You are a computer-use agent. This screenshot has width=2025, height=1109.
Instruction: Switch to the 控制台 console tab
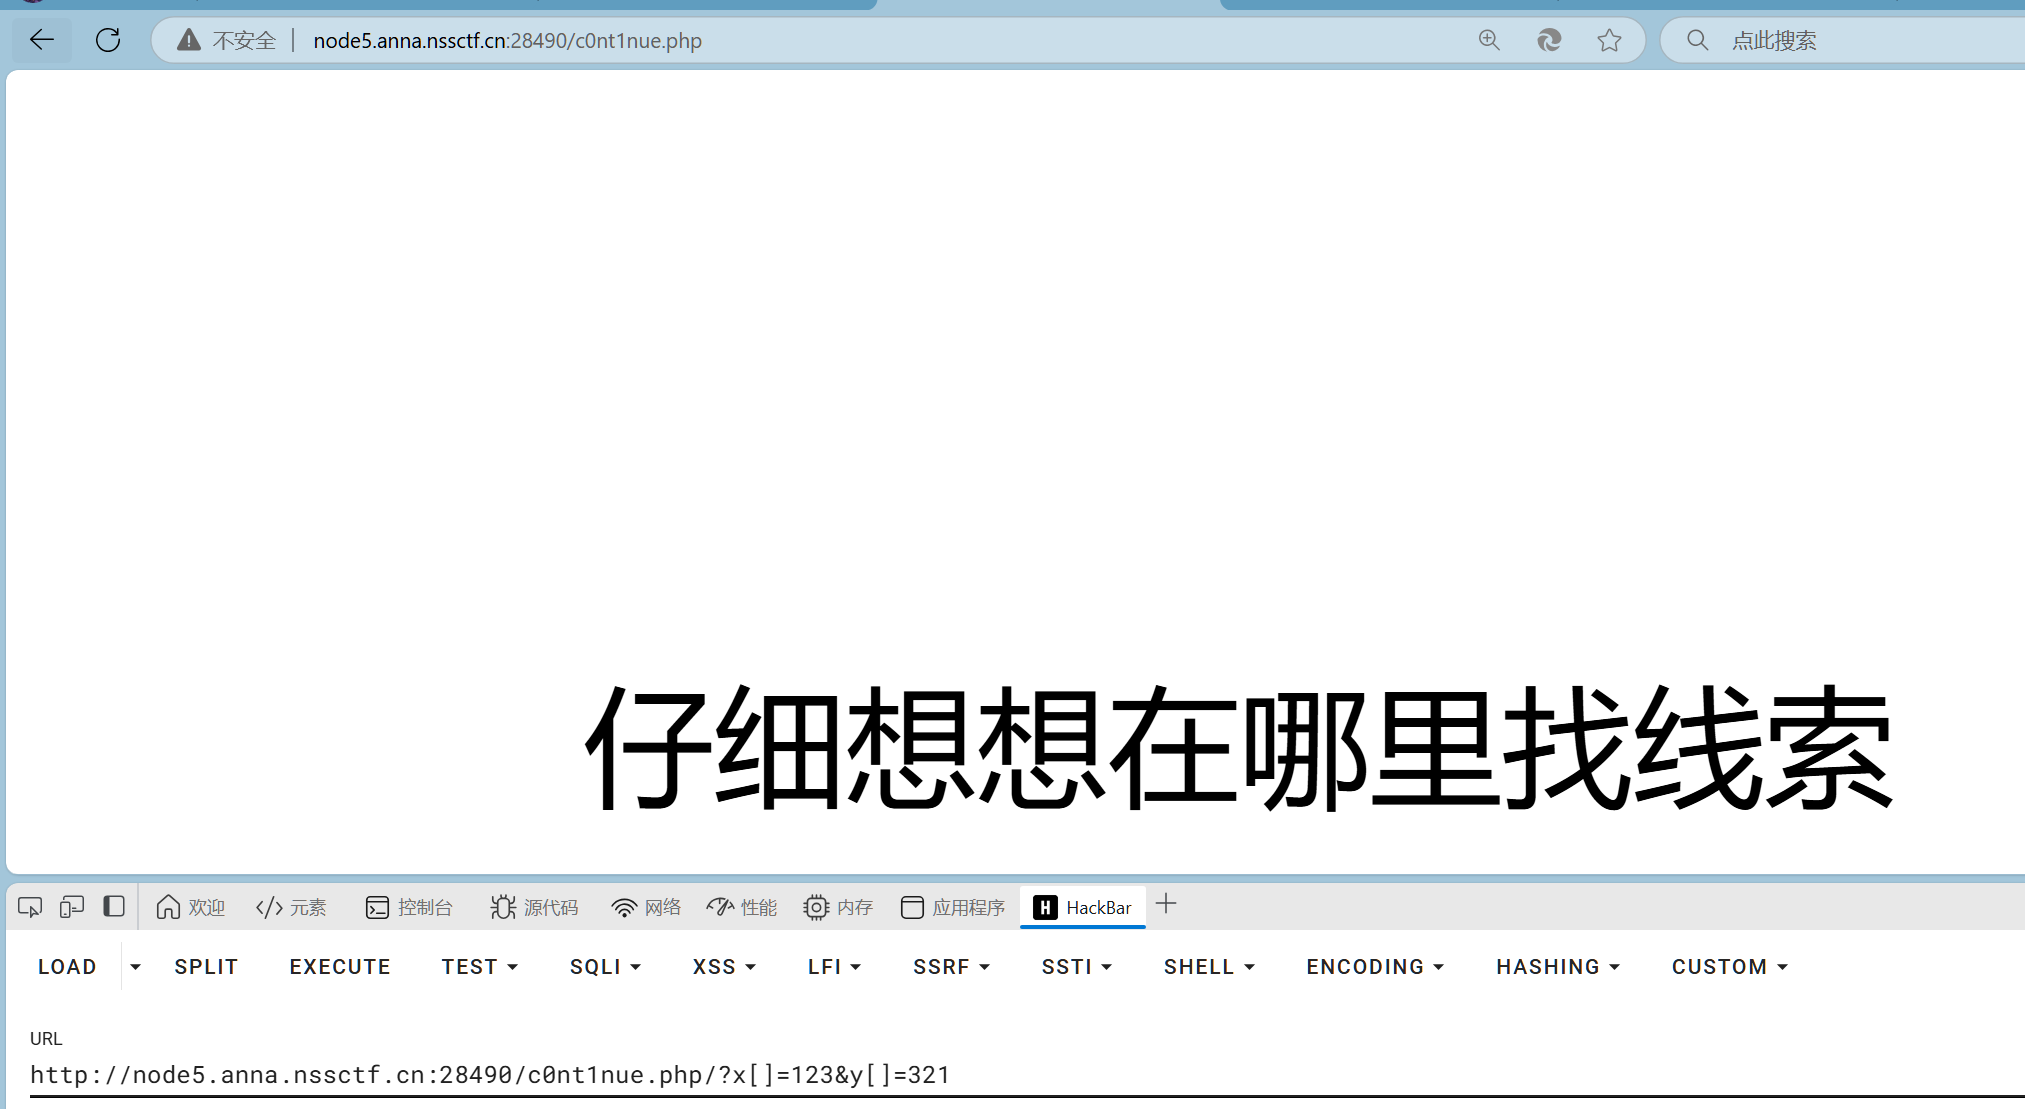[410, 907]
